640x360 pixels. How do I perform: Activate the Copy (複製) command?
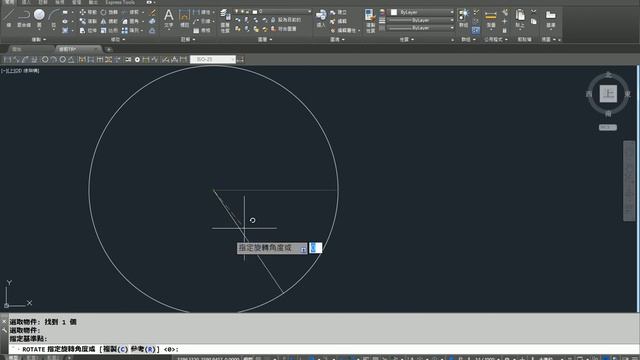88,21
